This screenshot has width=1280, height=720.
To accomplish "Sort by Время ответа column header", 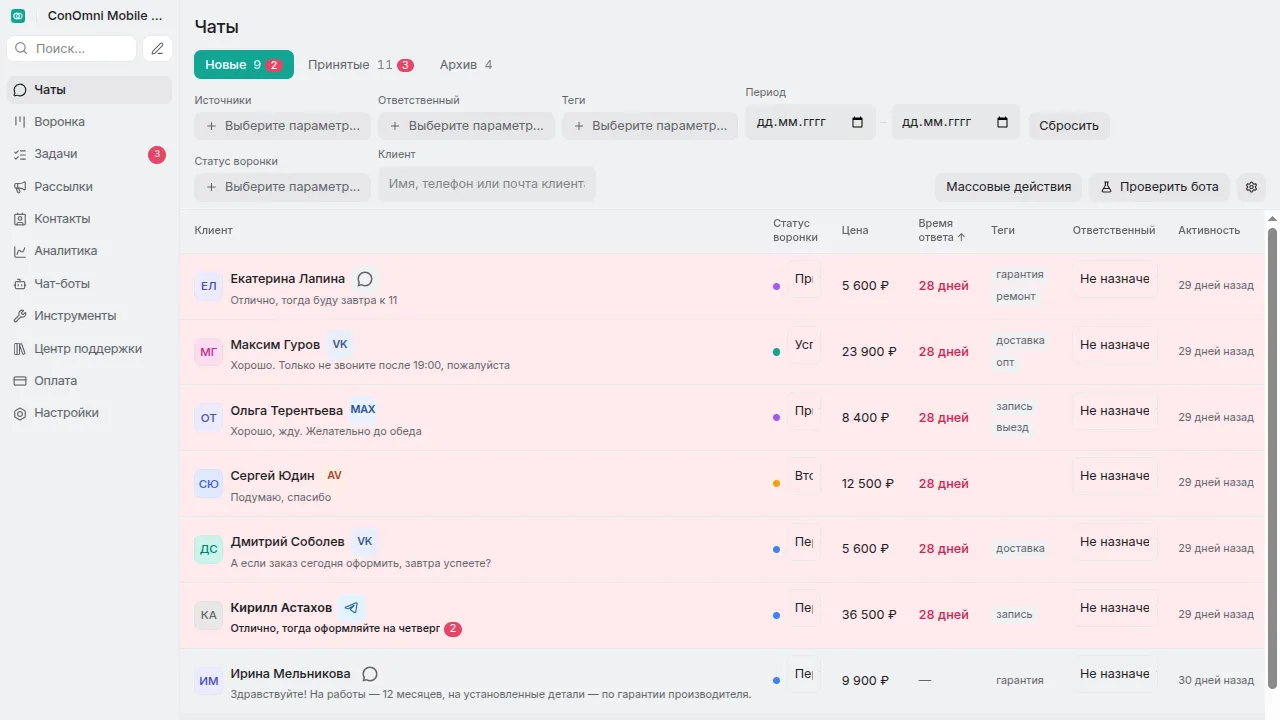I will tap(941, 231).
